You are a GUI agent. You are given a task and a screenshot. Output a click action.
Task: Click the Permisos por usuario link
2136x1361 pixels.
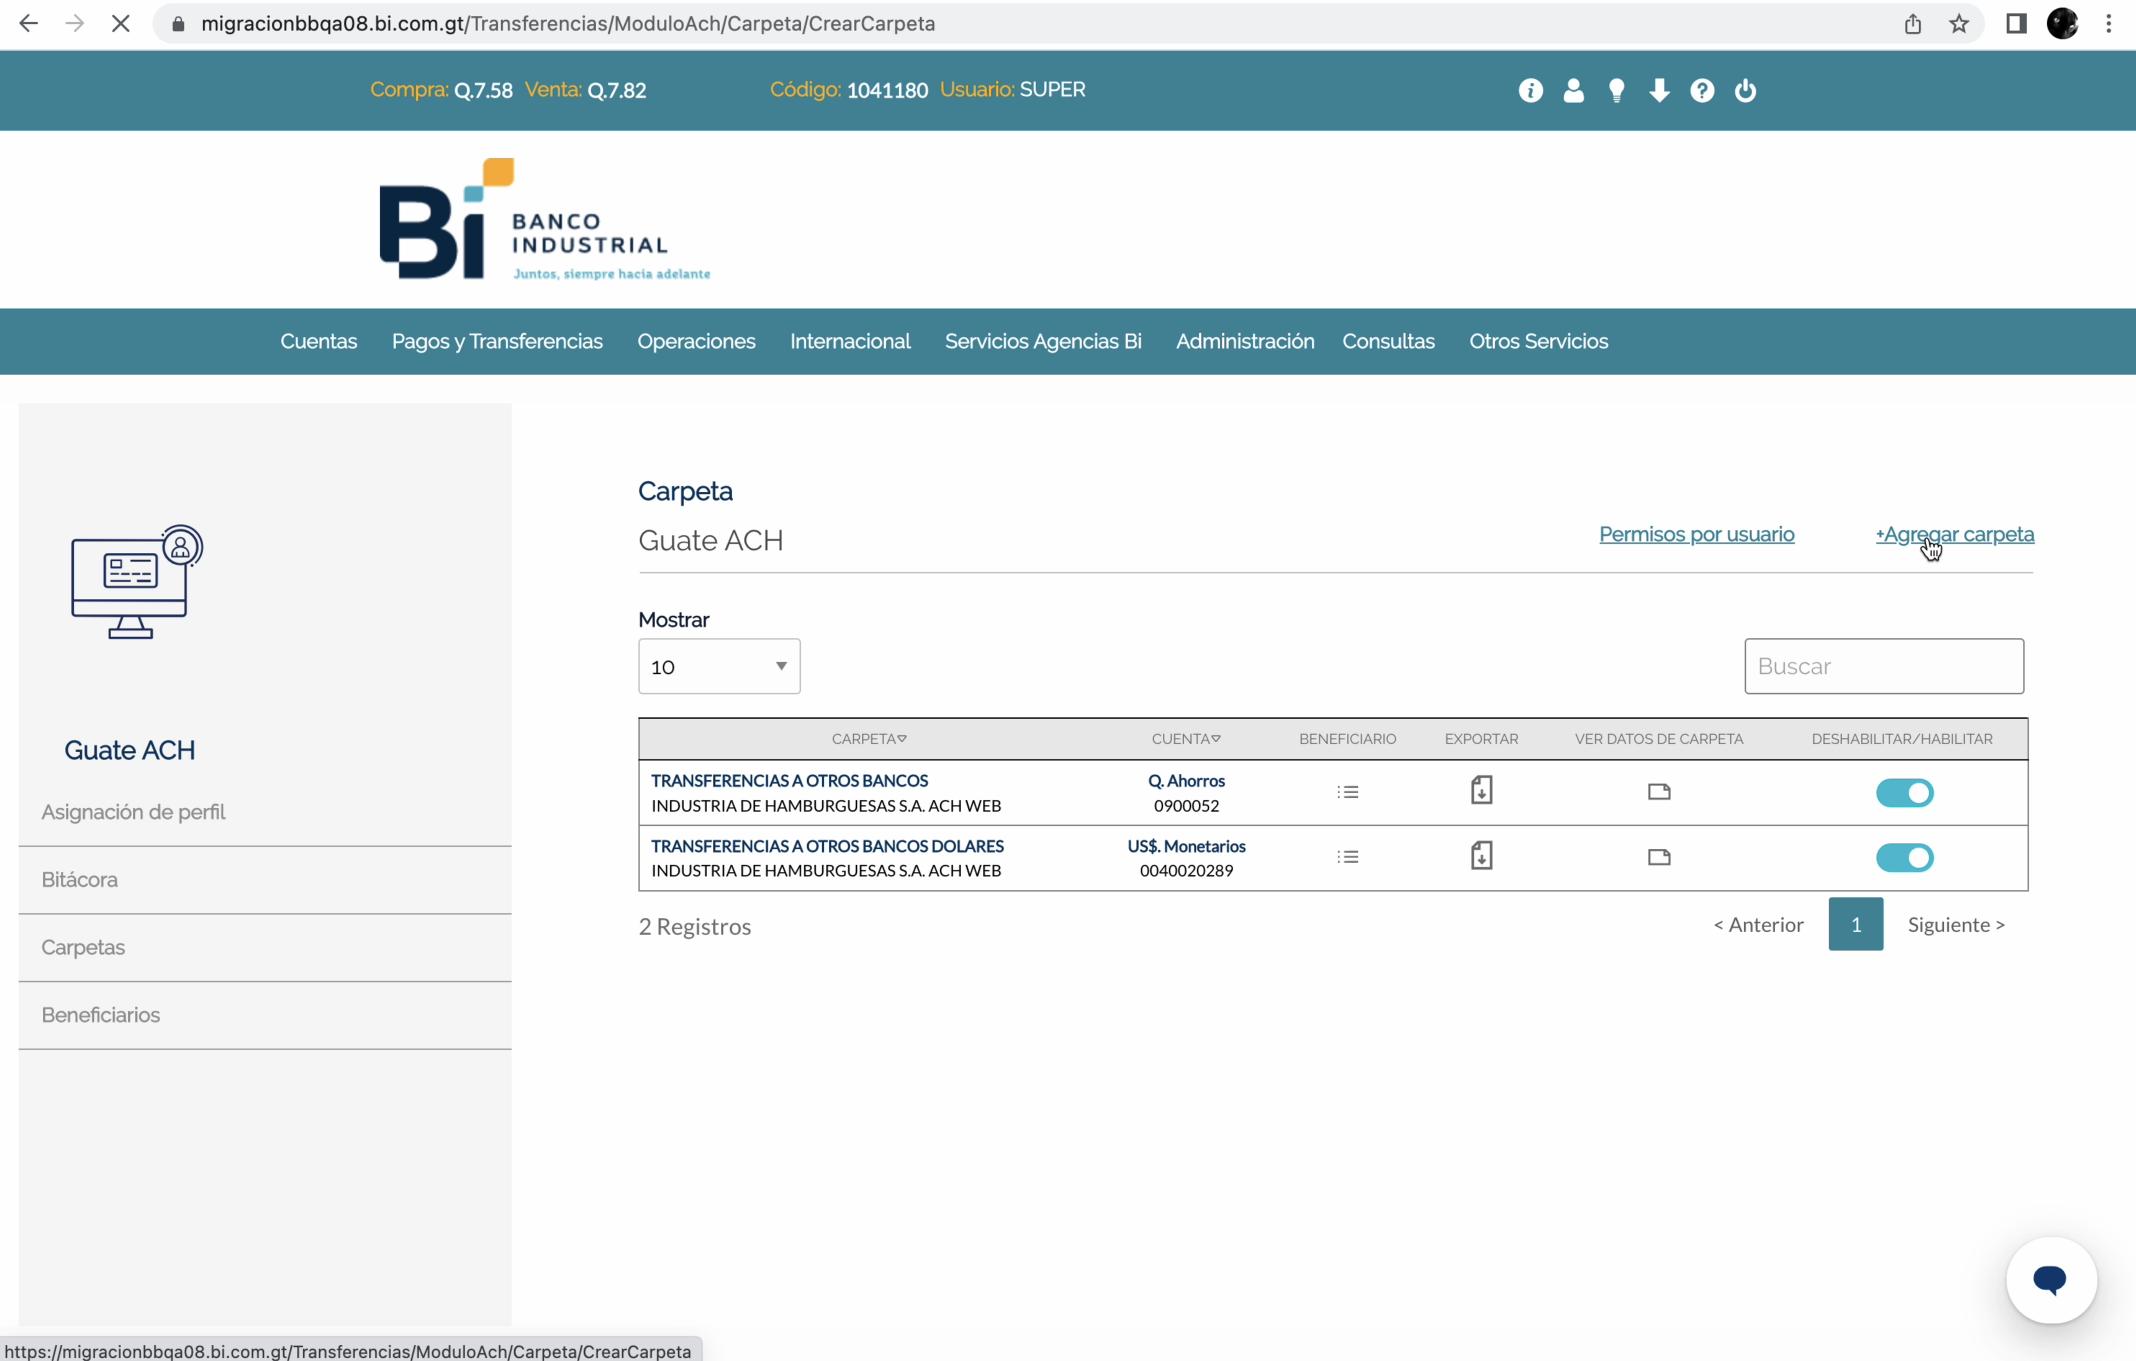(1696, 534)
